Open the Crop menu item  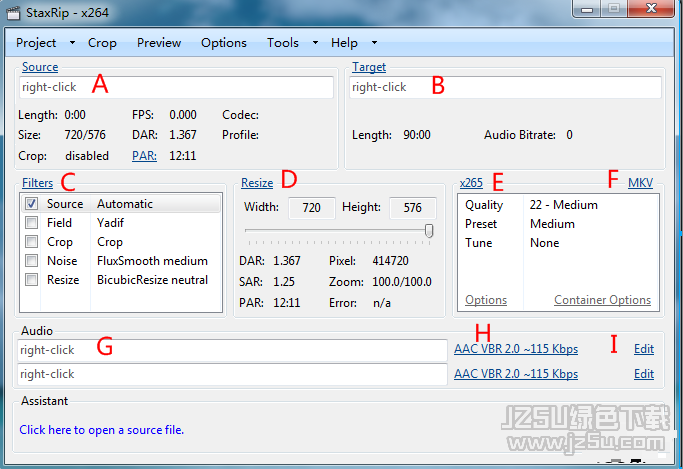coord(102,43)
